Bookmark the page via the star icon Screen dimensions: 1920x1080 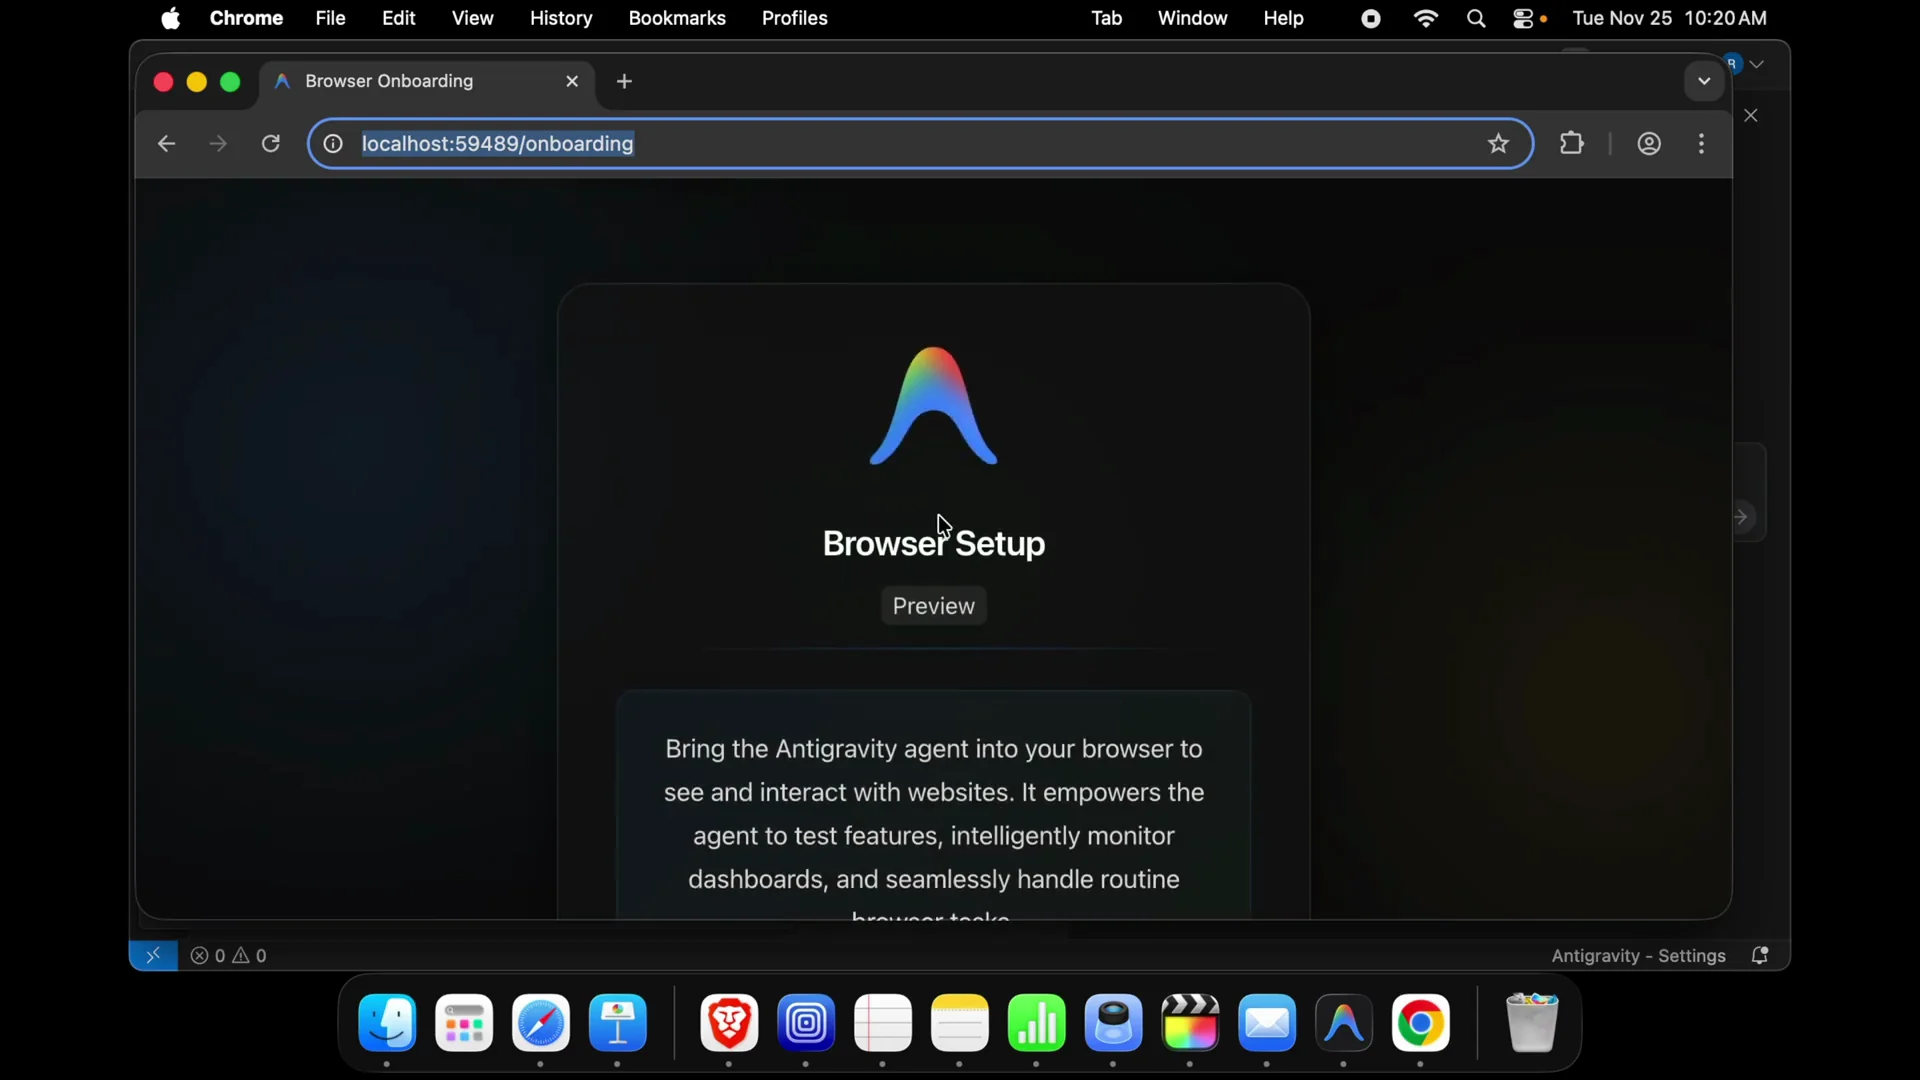(1499, 144)
